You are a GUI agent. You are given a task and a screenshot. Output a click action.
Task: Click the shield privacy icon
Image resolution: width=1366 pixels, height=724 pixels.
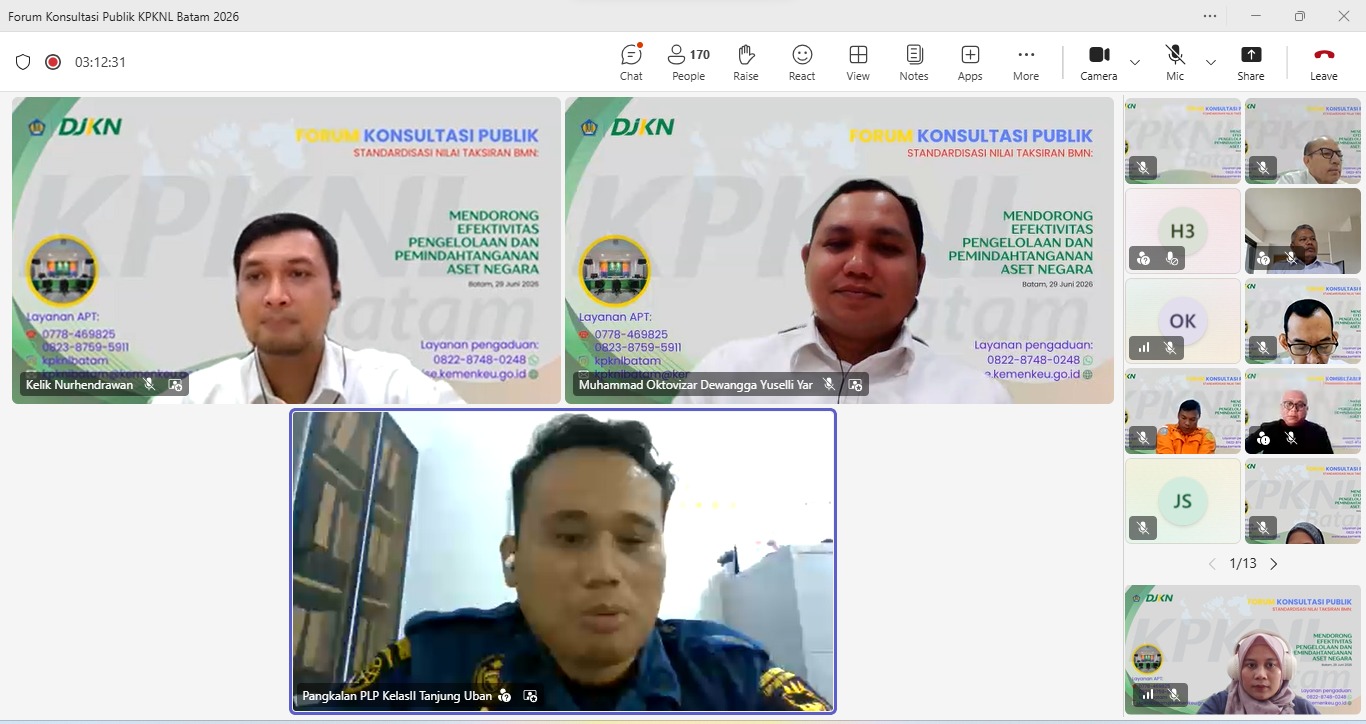[23, 62]
